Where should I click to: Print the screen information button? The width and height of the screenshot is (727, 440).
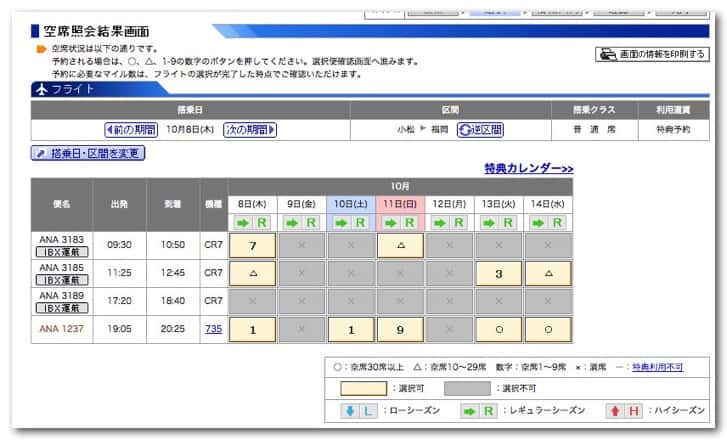click(652, 54)
